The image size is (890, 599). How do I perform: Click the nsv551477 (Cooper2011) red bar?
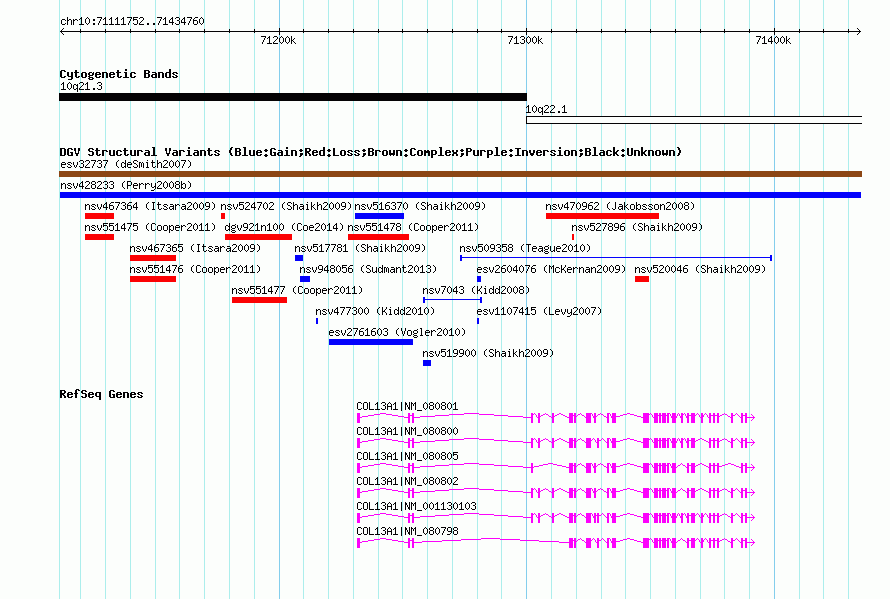pos(259,300)
